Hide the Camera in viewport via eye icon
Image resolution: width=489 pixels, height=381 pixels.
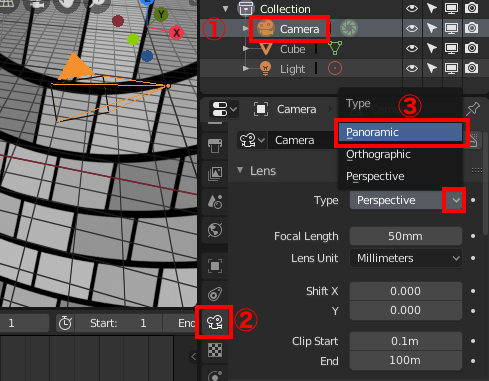(x=412, y=28)
